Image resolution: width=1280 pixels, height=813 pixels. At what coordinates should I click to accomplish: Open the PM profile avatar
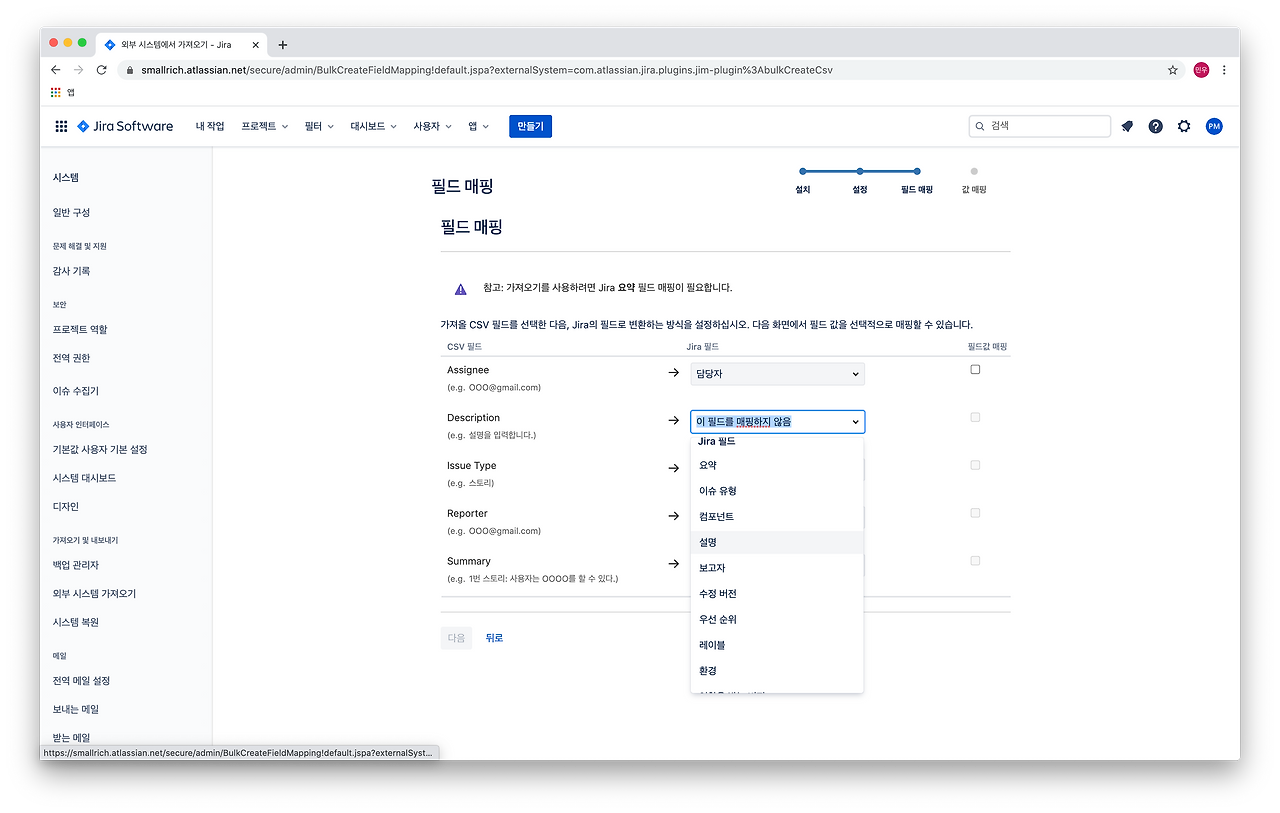click(x=1213, y=126)
